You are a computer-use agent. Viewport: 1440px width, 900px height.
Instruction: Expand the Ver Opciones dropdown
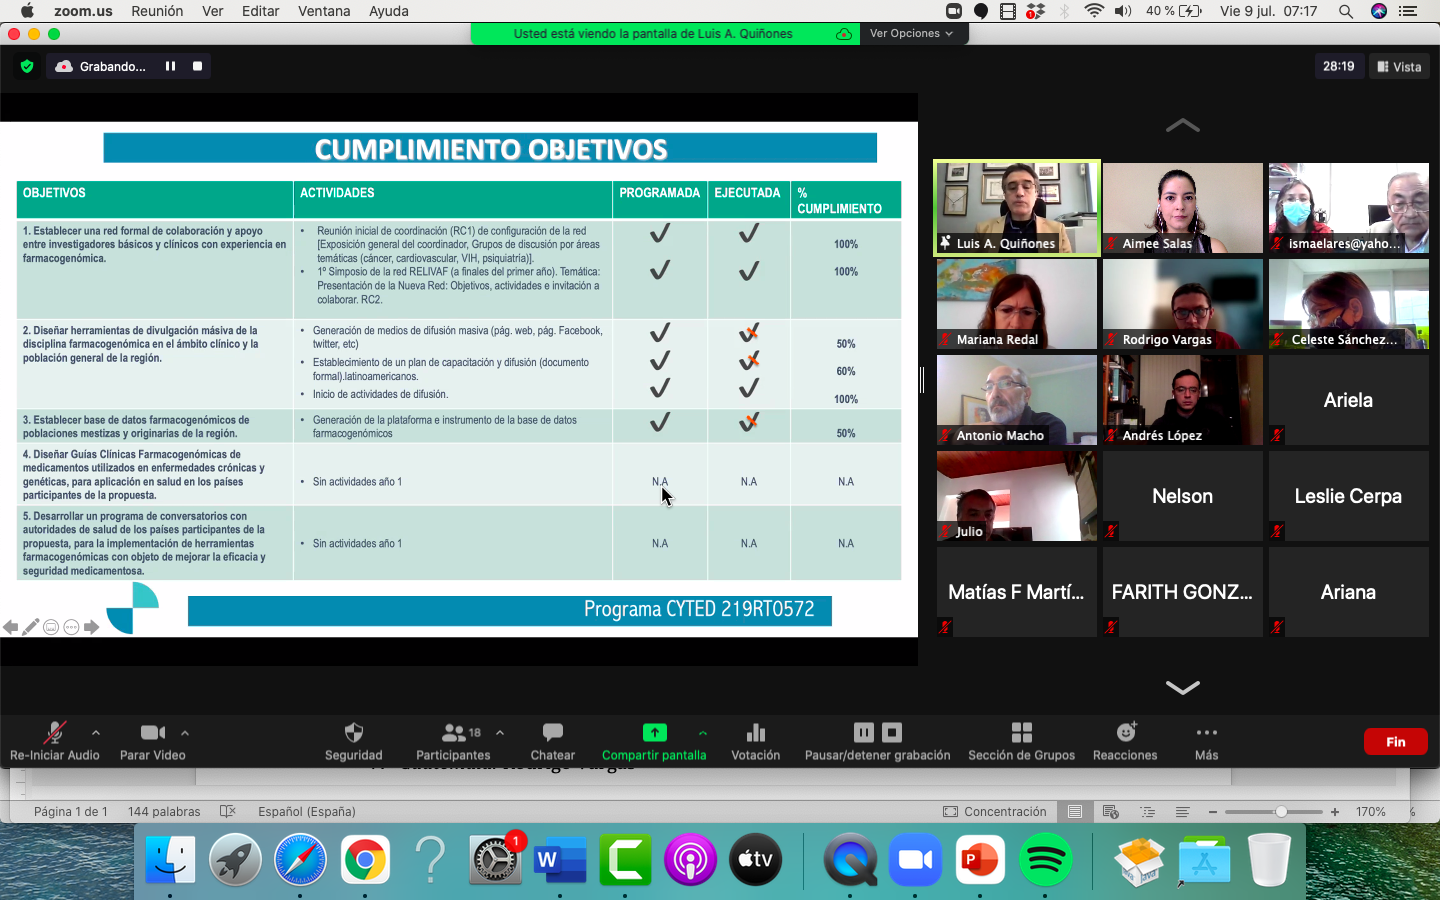tap(911, 33)
